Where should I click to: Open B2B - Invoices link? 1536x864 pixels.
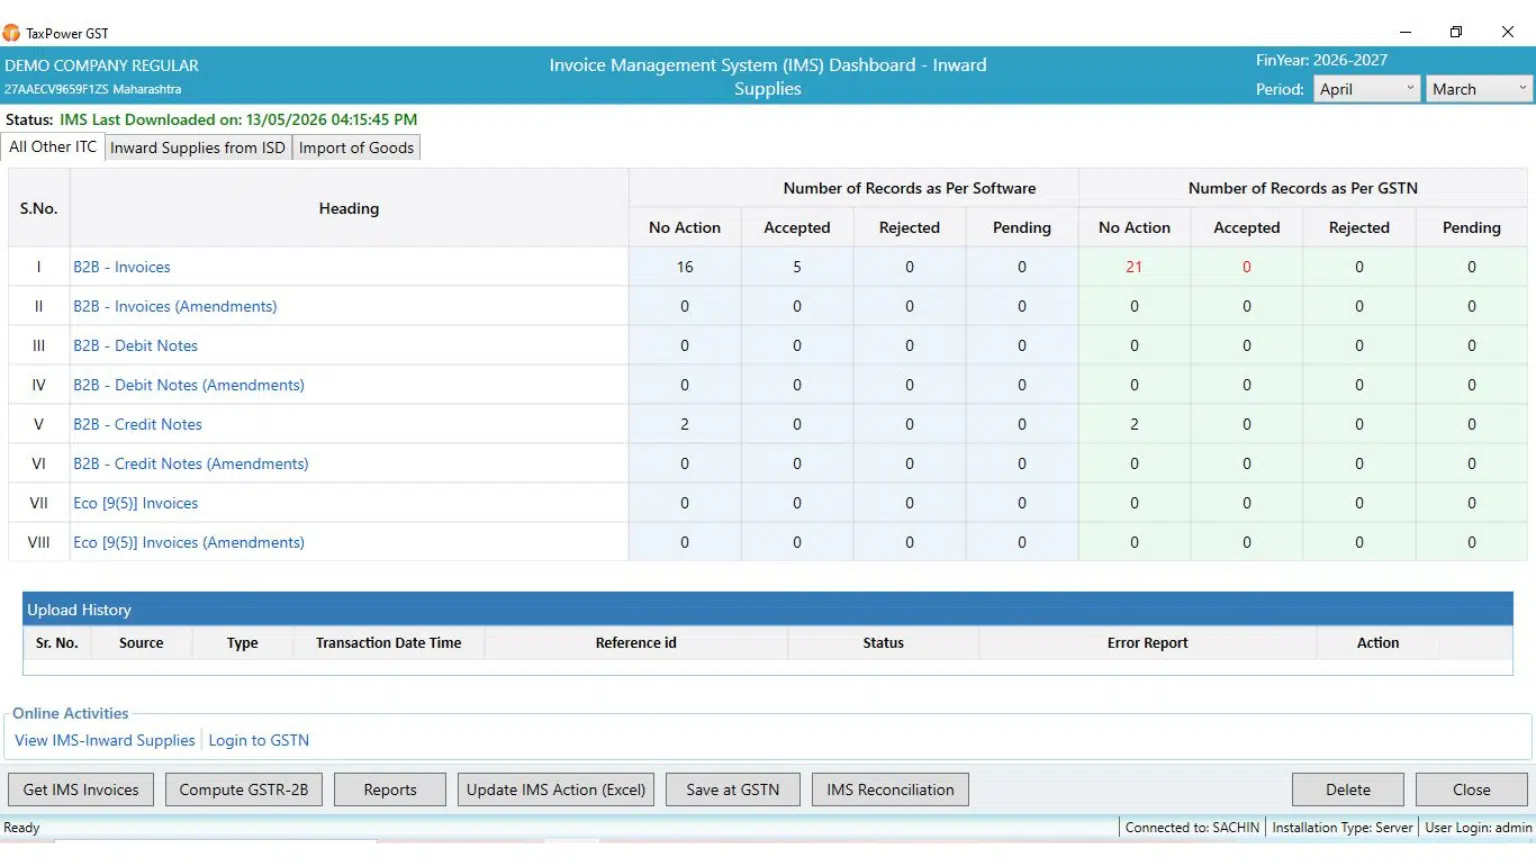(x=122, y=267)
